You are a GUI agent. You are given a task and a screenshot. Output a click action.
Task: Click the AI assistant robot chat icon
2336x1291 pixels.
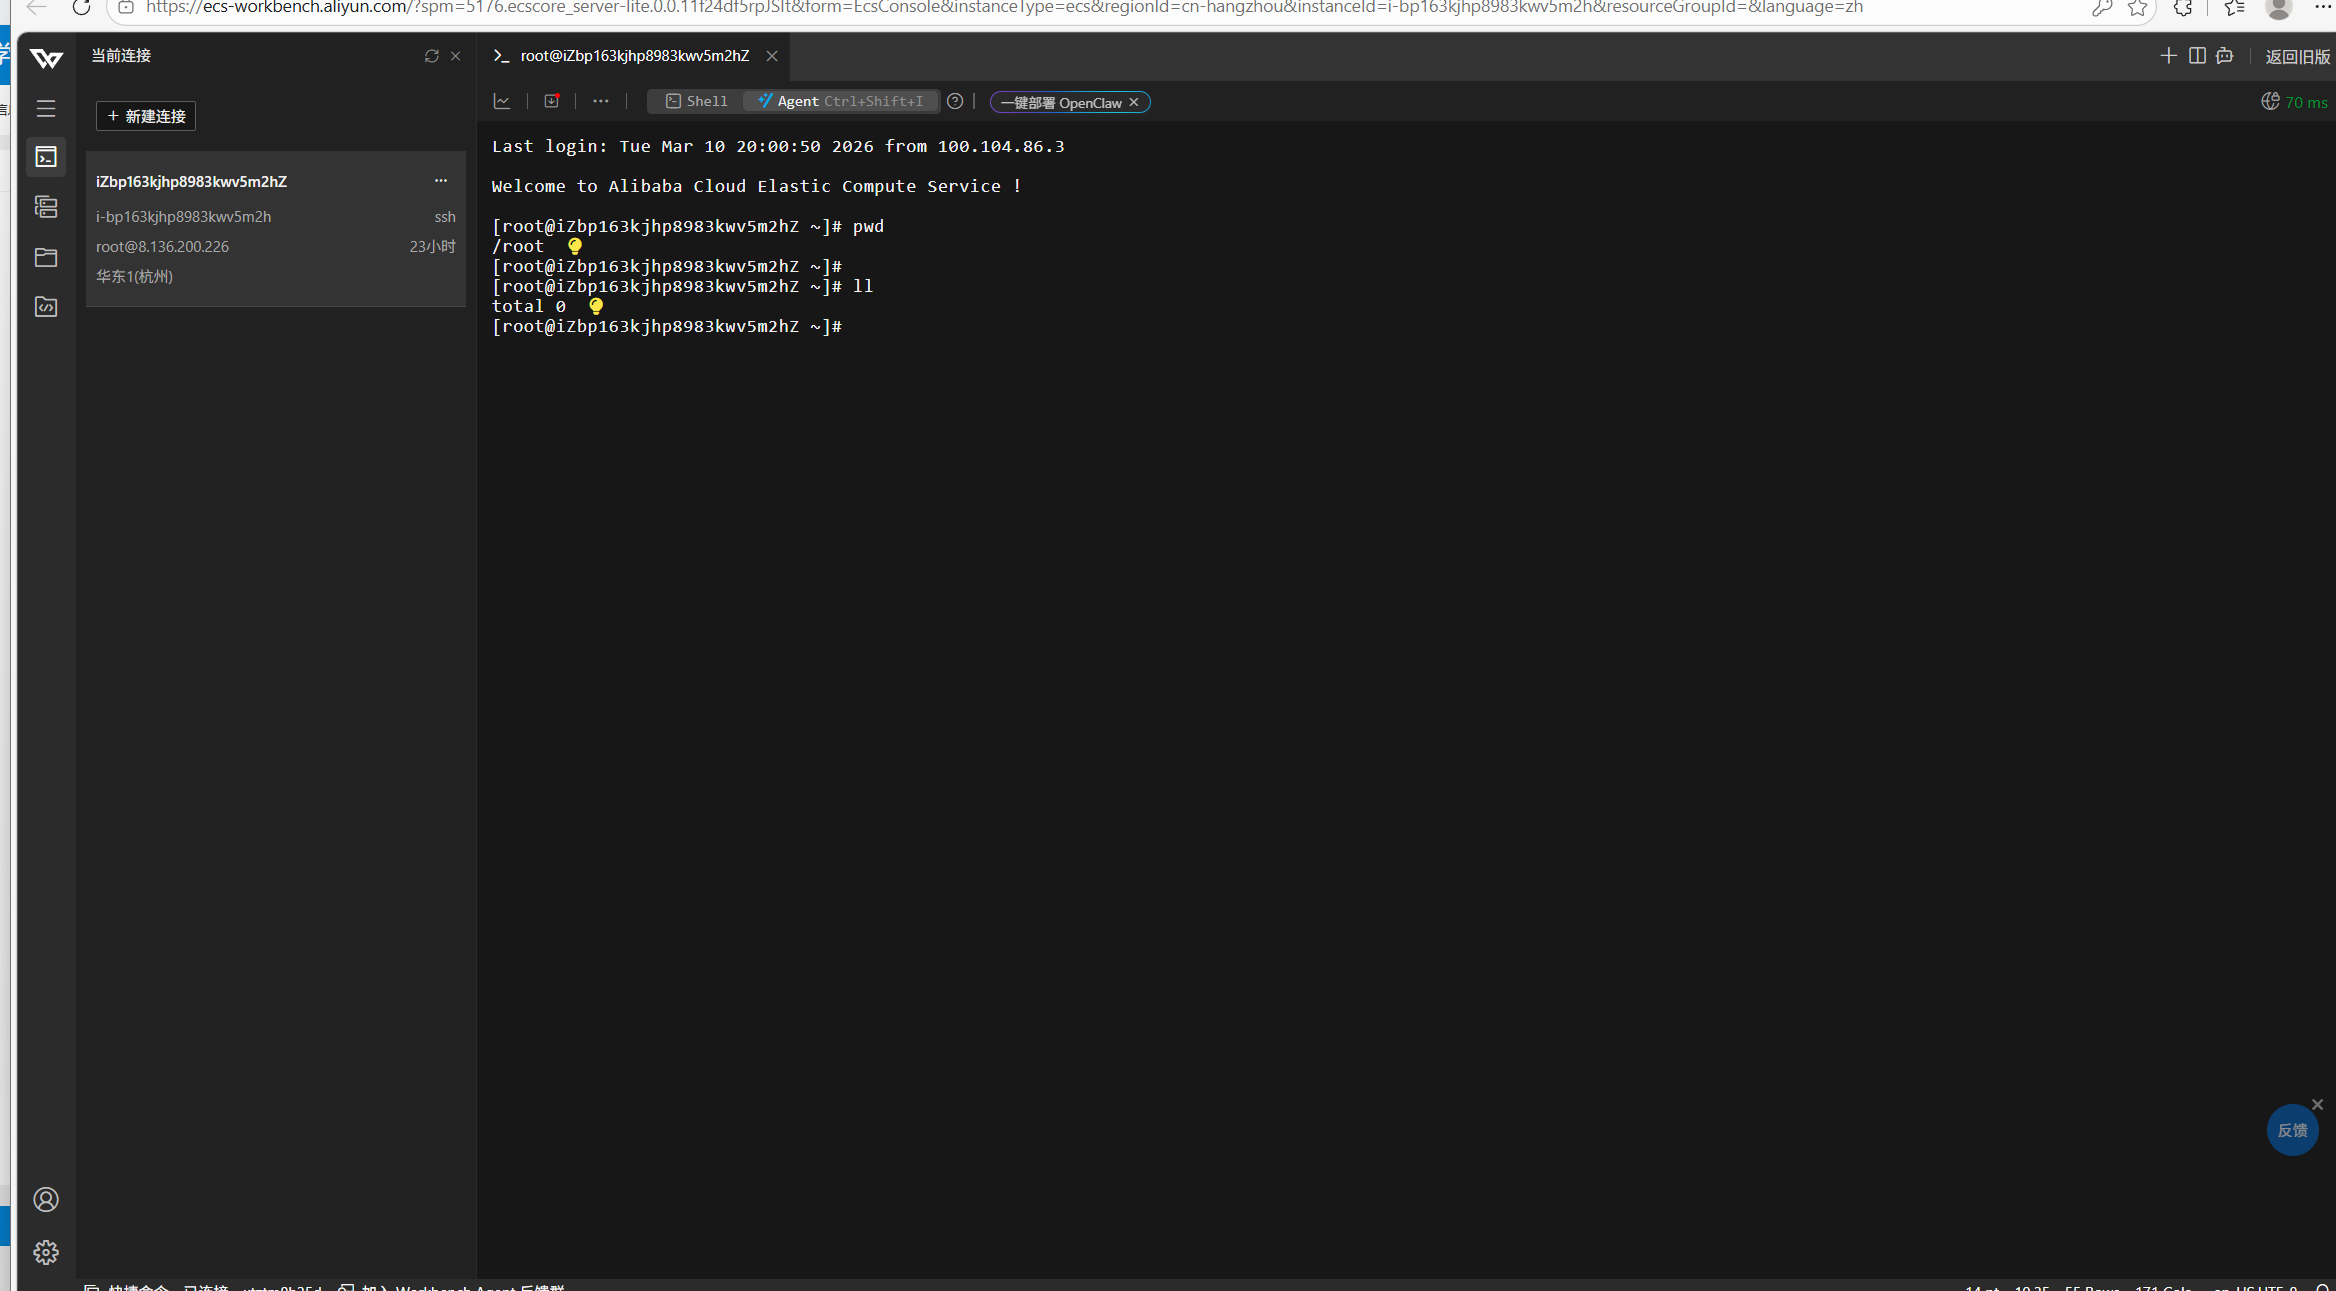click(x=2225, y=56)
